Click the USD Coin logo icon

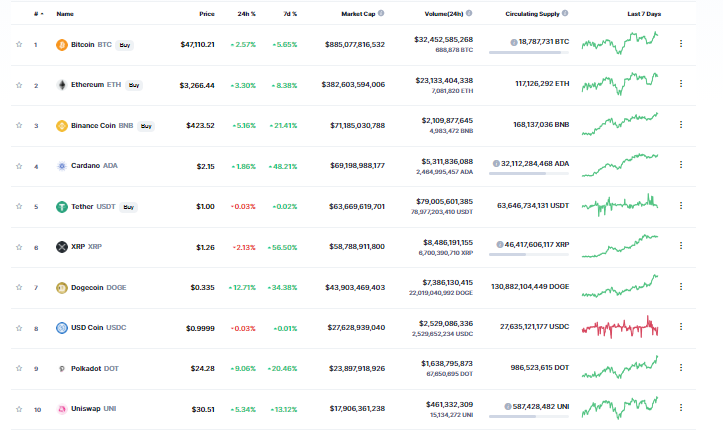(62, 328)
